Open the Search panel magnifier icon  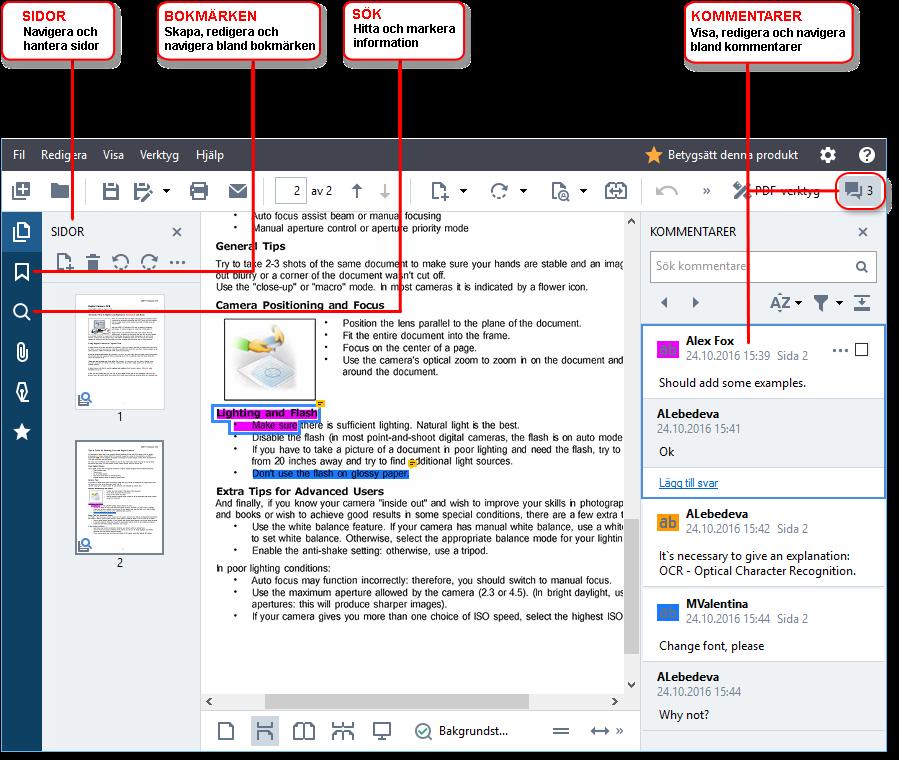pyautogui.click(x=22, y=312)
